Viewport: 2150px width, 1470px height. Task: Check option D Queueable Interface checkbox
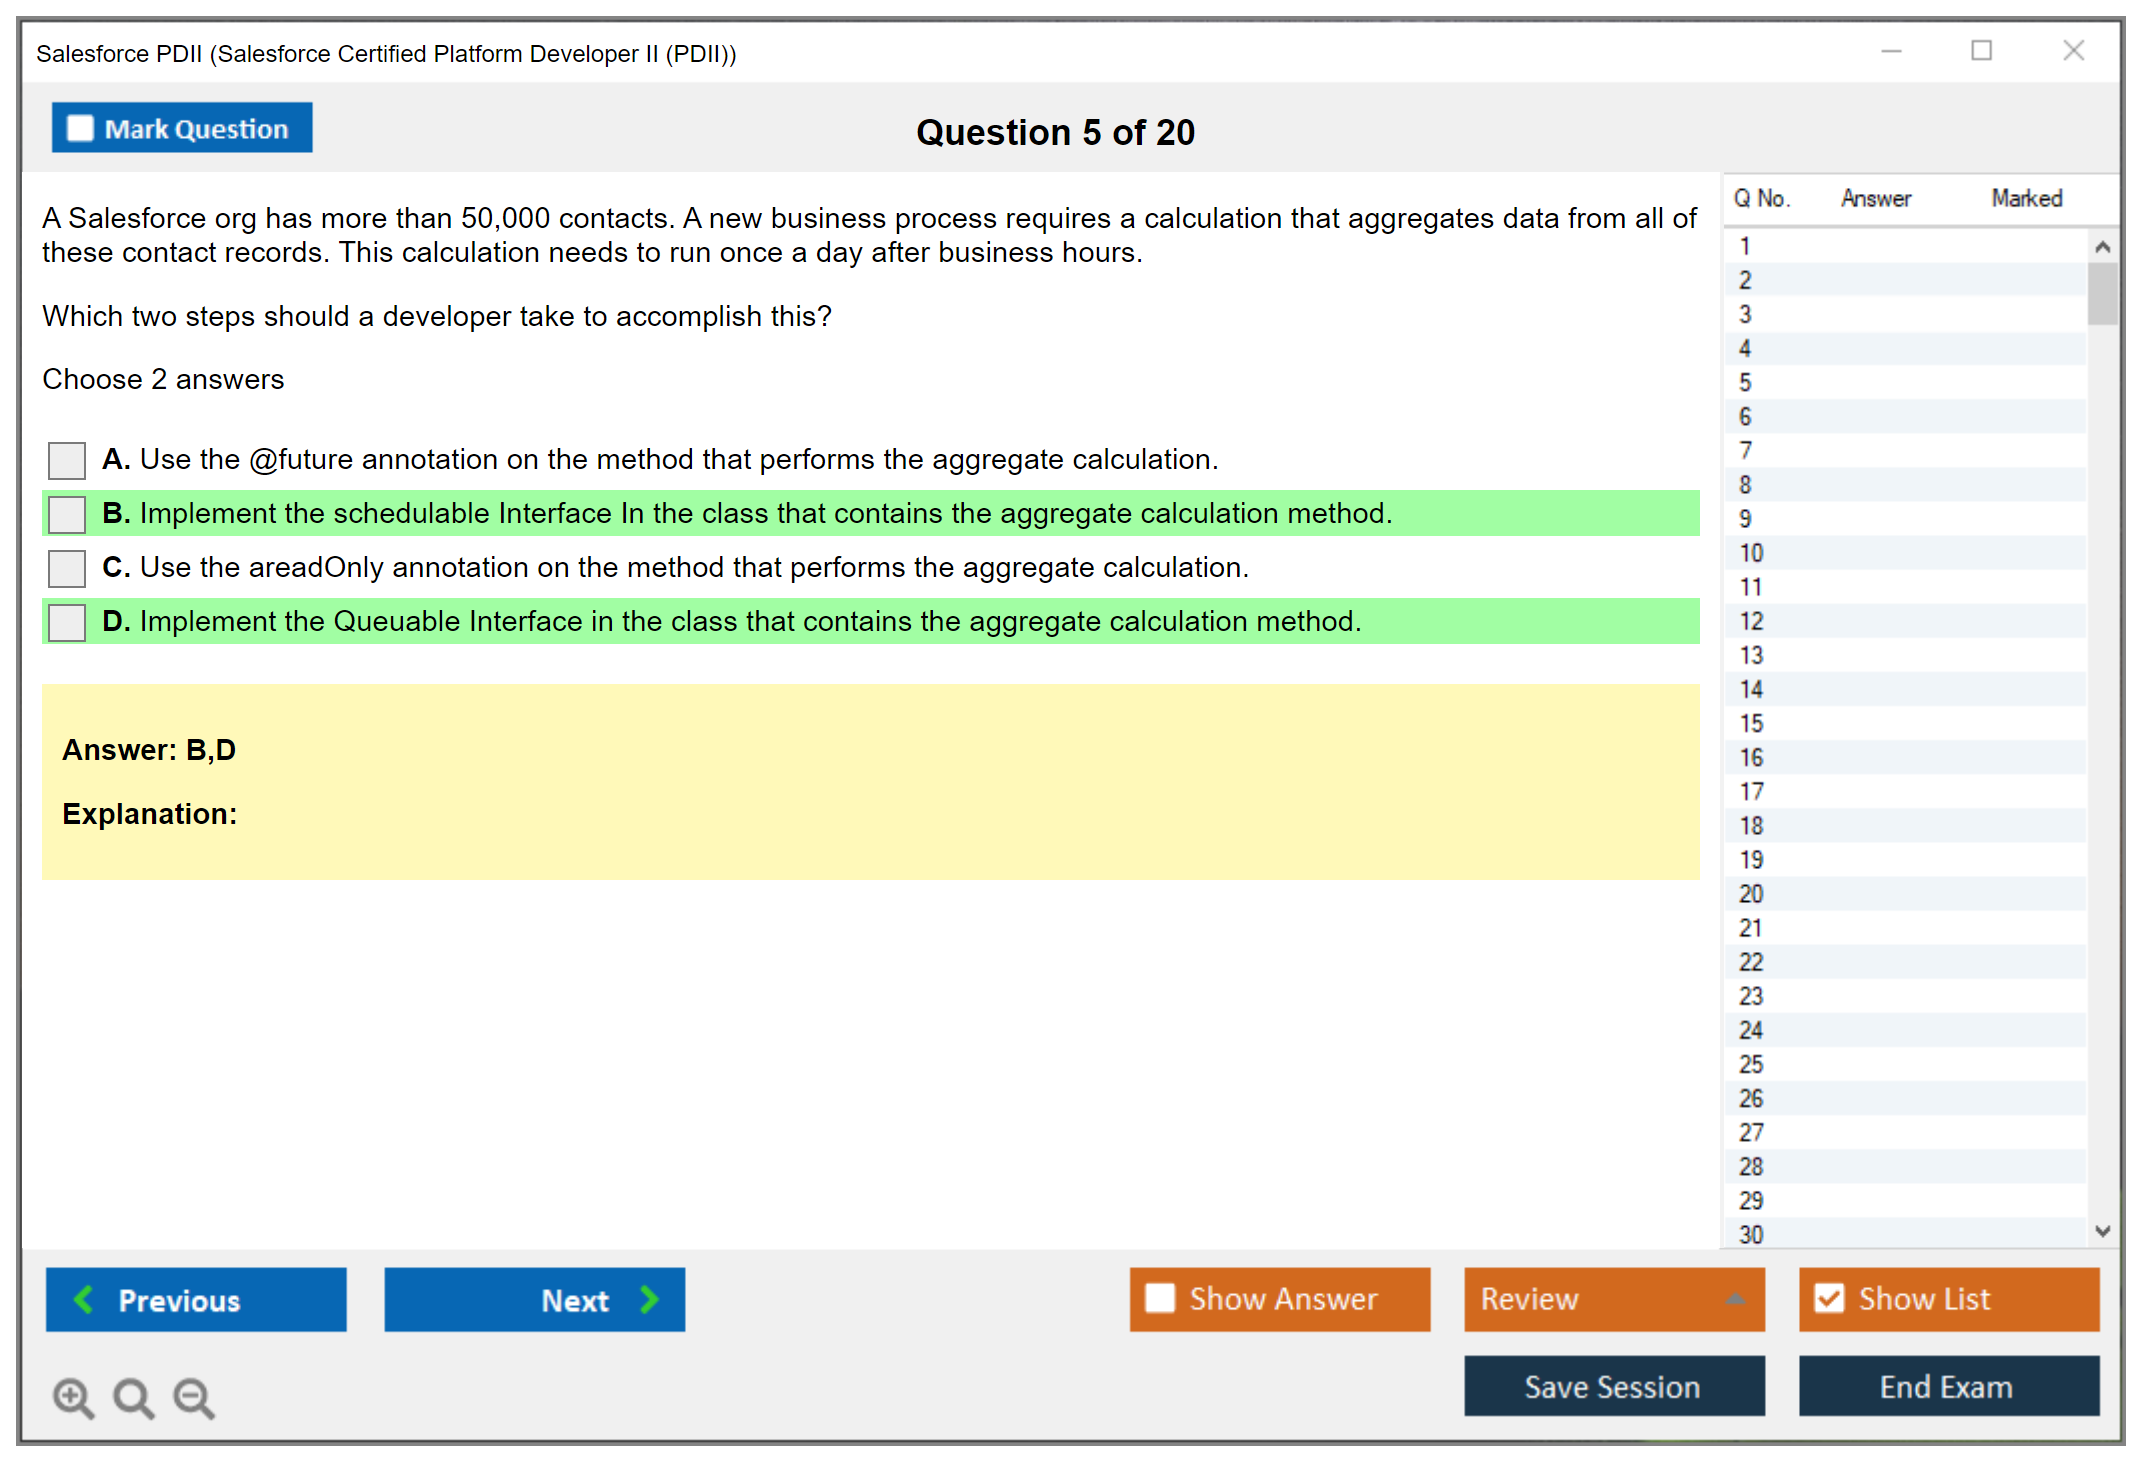click(67, 622)
